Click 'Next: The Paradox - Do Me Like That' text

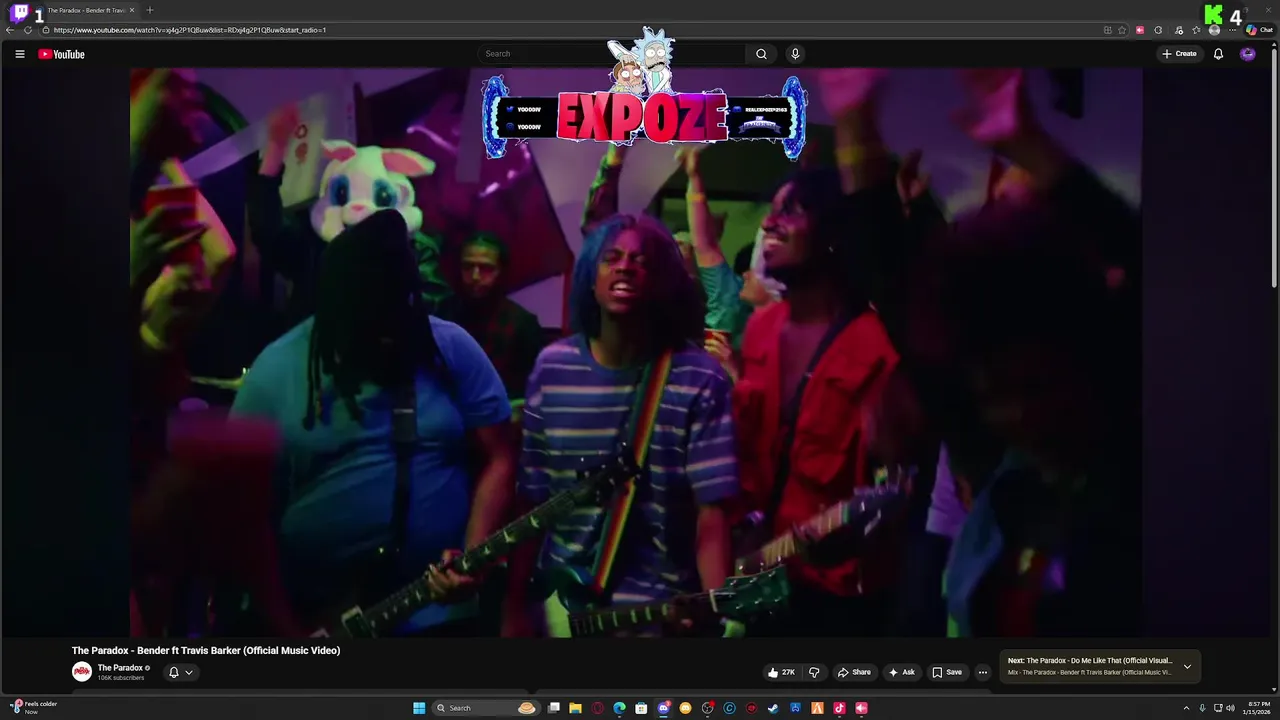point(1090,660)
